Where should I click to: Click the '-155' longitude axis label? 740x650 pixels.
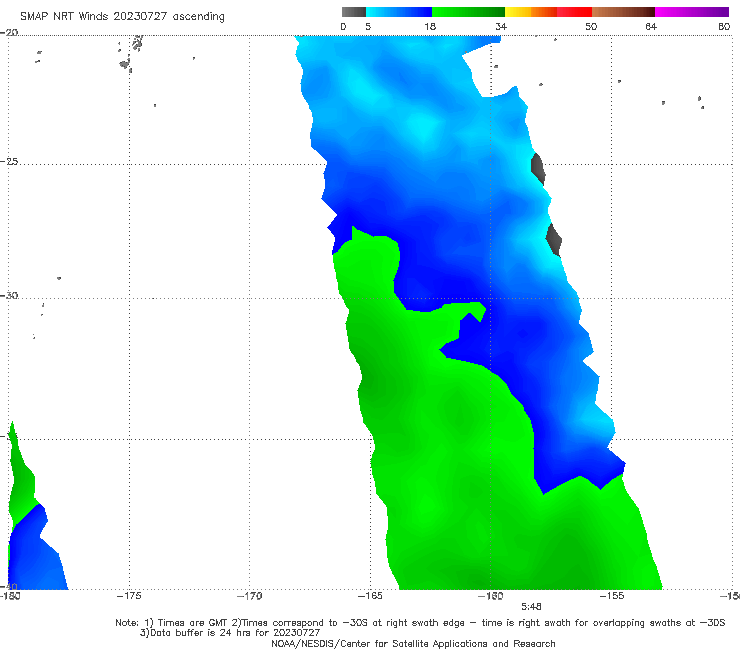(612, 596)
